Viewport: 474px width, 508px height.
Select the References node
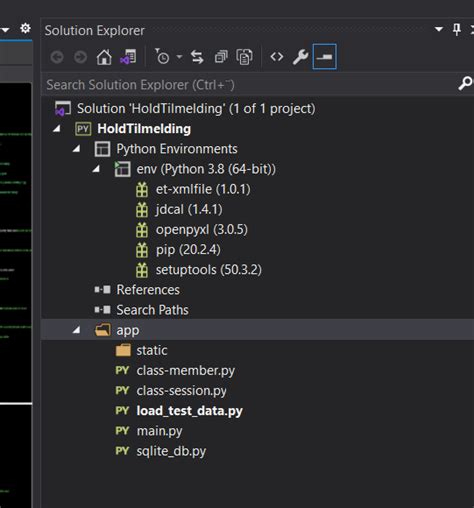[148, 290]
